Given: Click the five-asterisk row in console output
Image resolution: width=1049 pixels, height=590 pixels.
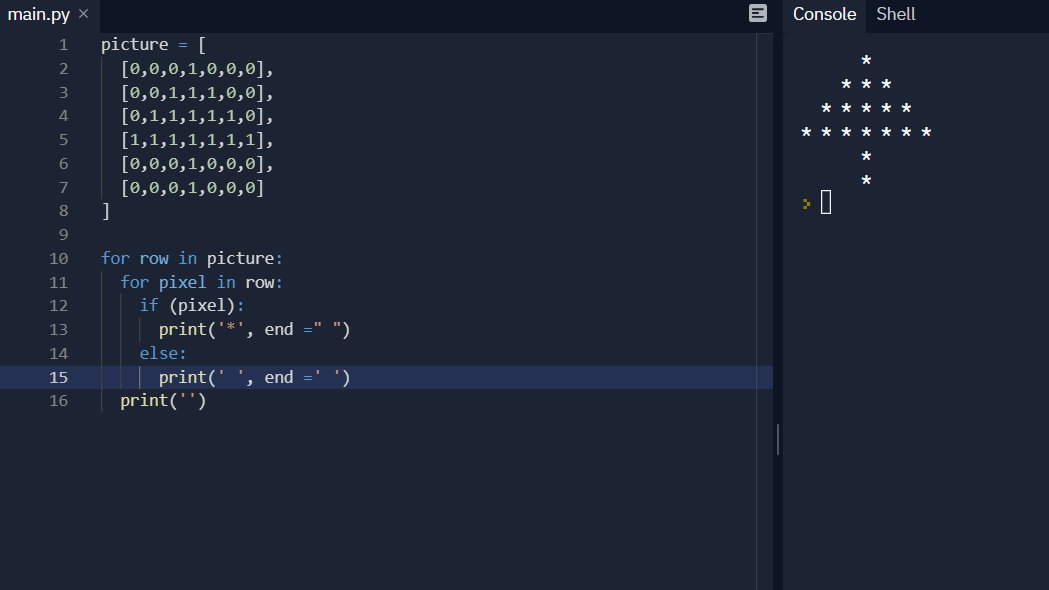Looking at the screenshot, I should point(866,108).
